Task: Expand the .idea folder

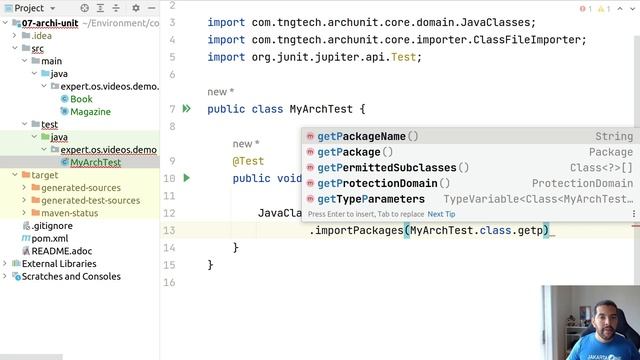Action: pos(15,36)
